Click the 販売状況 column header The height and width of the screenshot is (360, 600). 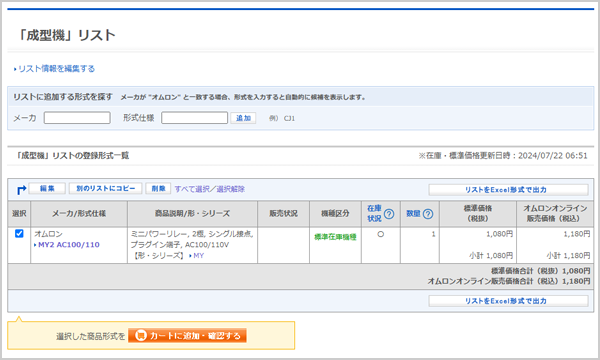point(284,213)
